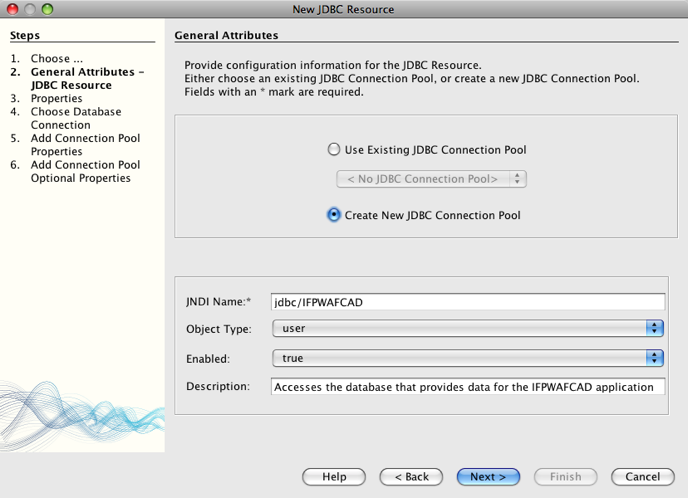The image size is (688, 498).
Task: Select Create New JDBC Connection Pool
Action: [x=334, y=215]
